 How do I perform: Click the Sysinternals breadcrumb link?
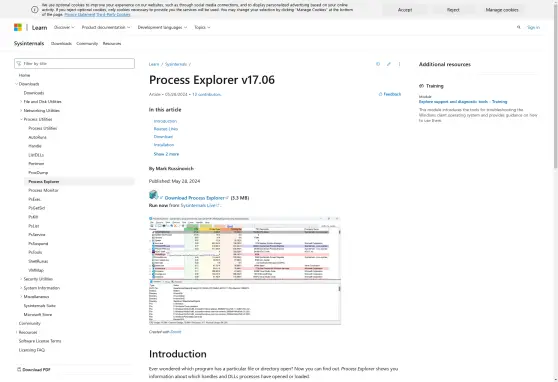tap(176, 64)
